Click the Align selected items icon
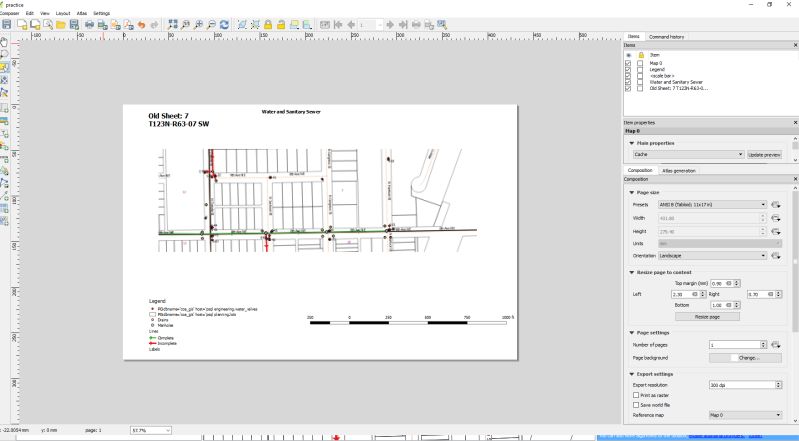The width and height of the screenshot is (799, 441). 307,24
